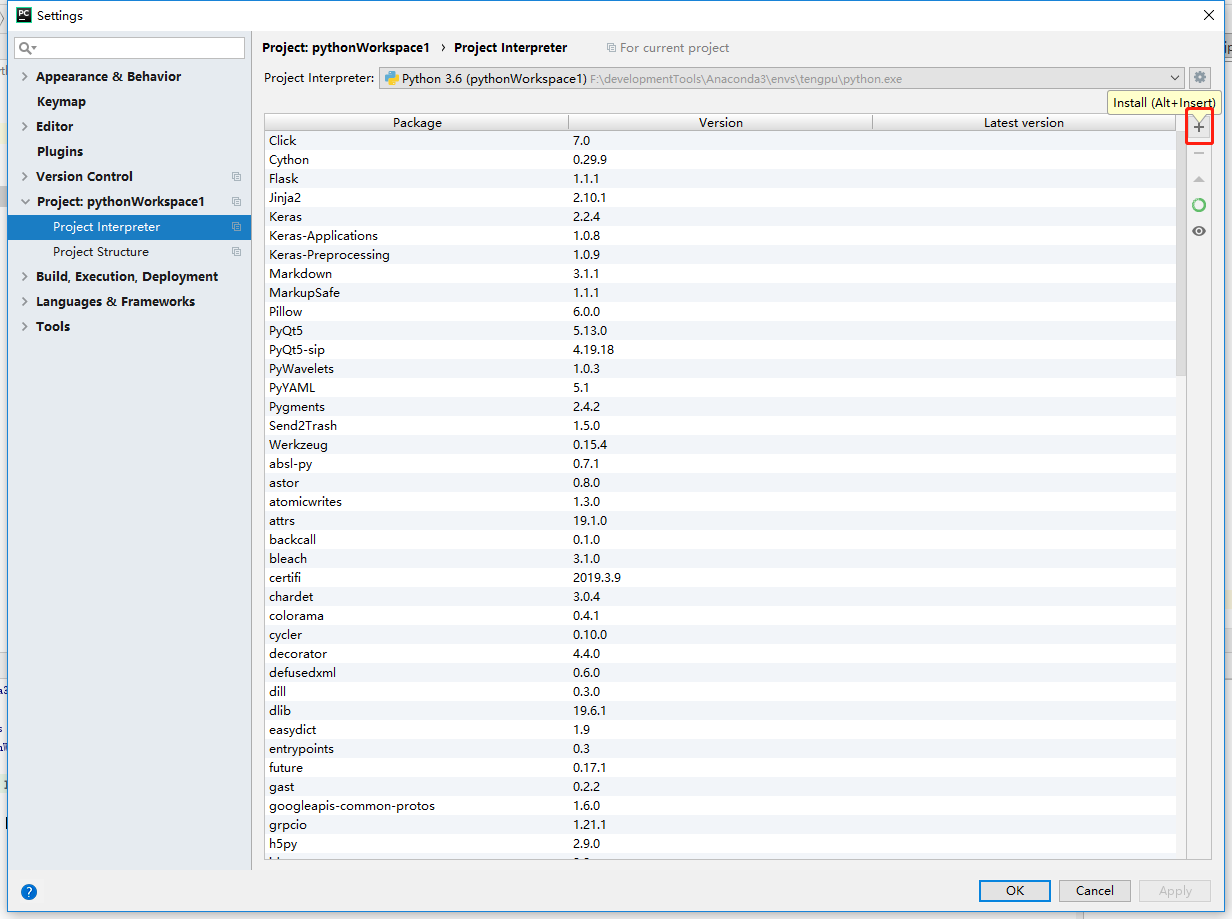Click the Apply button
Viewport: 1232px width, 919px height.
[x=1175, y=891]
